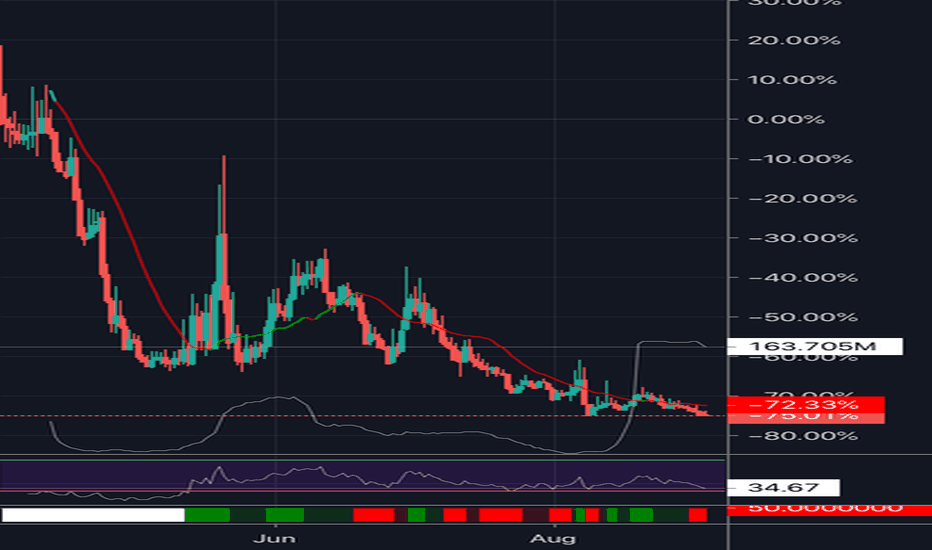This screenshot has height=550, width=932.
Task: Click the 0.00% axis label
Action: 786,120
